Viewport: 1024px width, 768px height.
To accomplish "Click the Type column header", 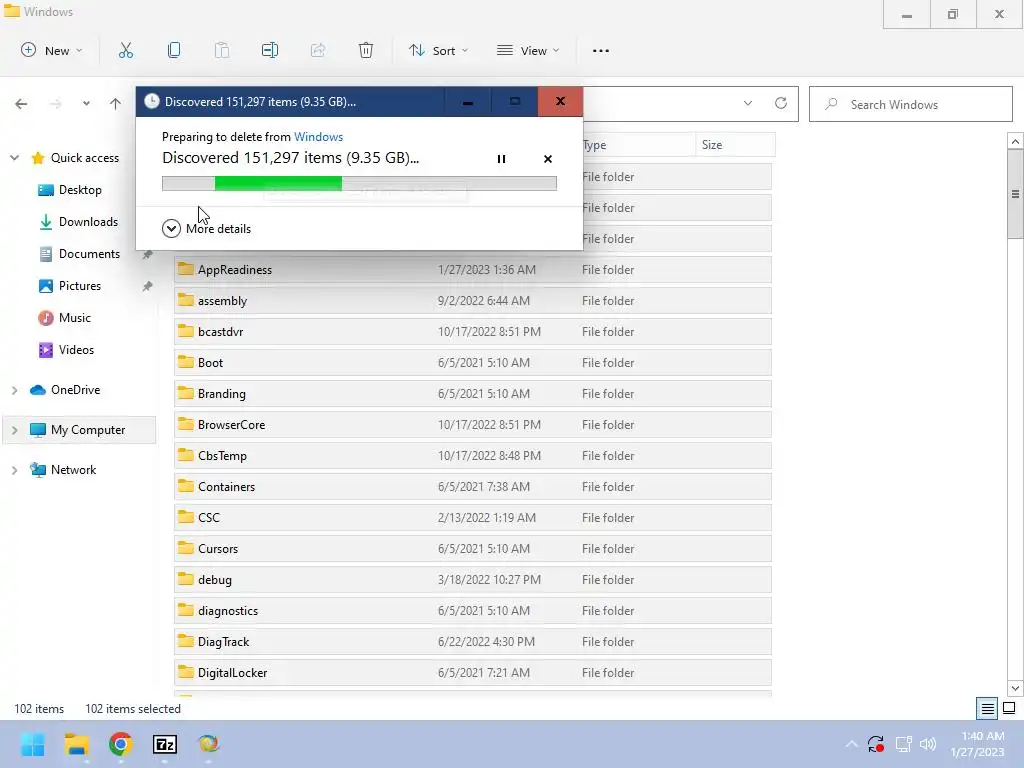I will tap(639, 145).
